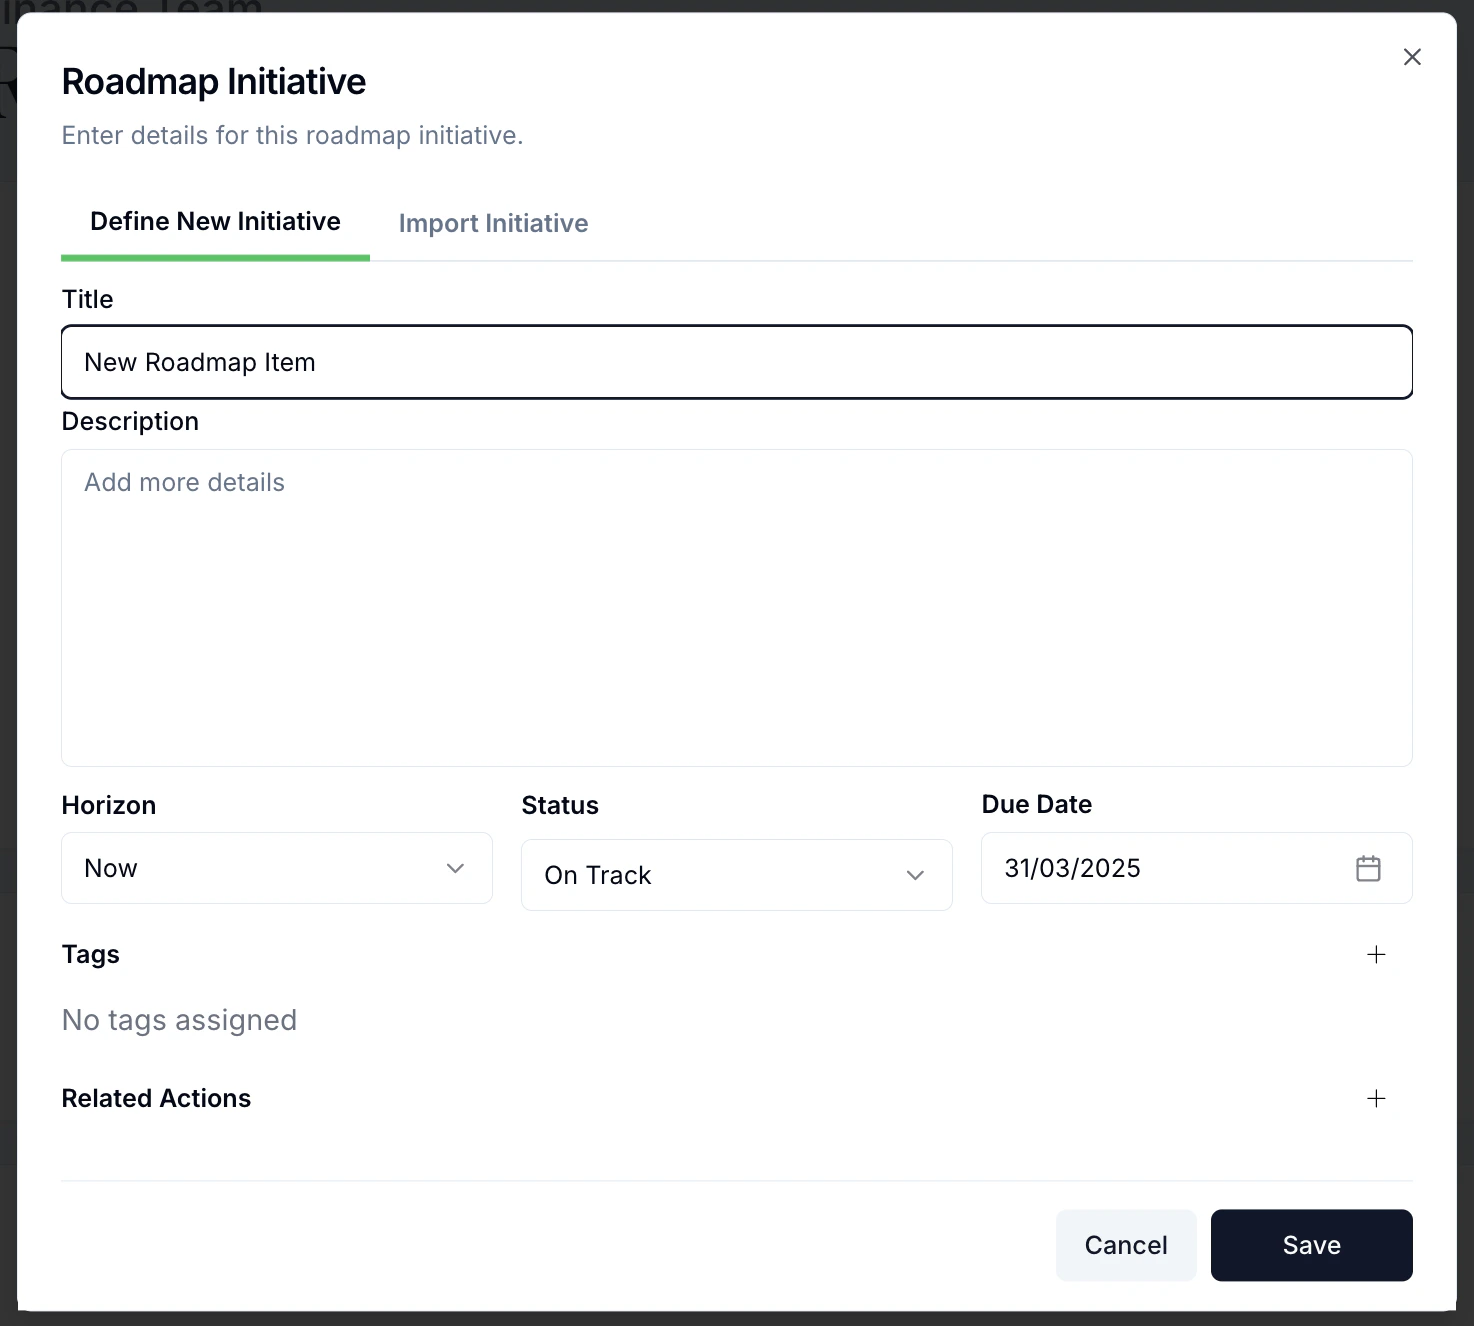The height and width of the screenshot is (1326, 1474).
Task: Open the Horizon dropdown
Action: pyautogui.click(x=277, y=868)
